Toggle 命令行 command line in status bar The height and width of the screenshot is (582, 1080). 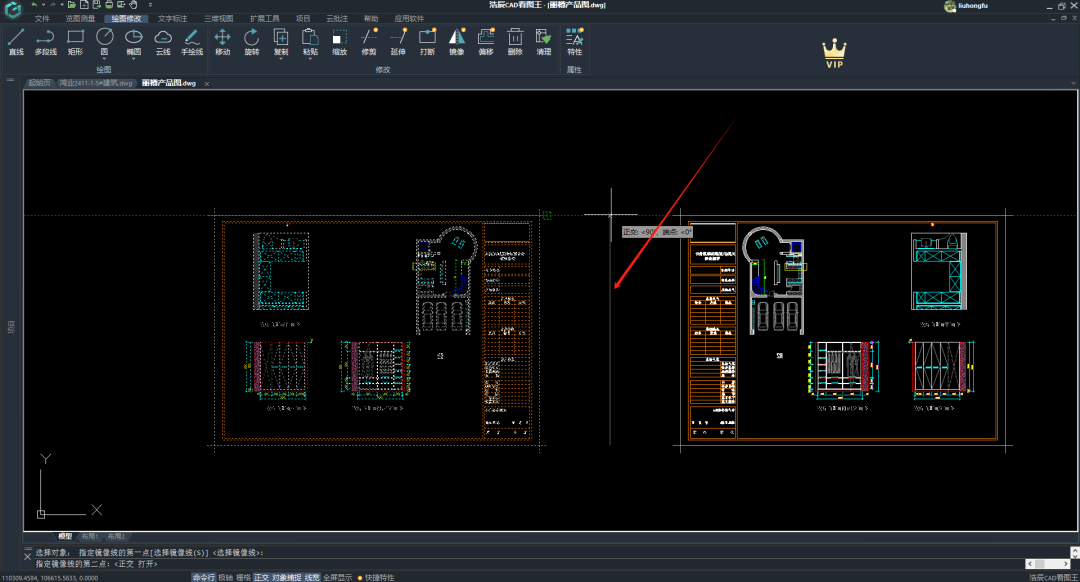click(x=203, y=577)
